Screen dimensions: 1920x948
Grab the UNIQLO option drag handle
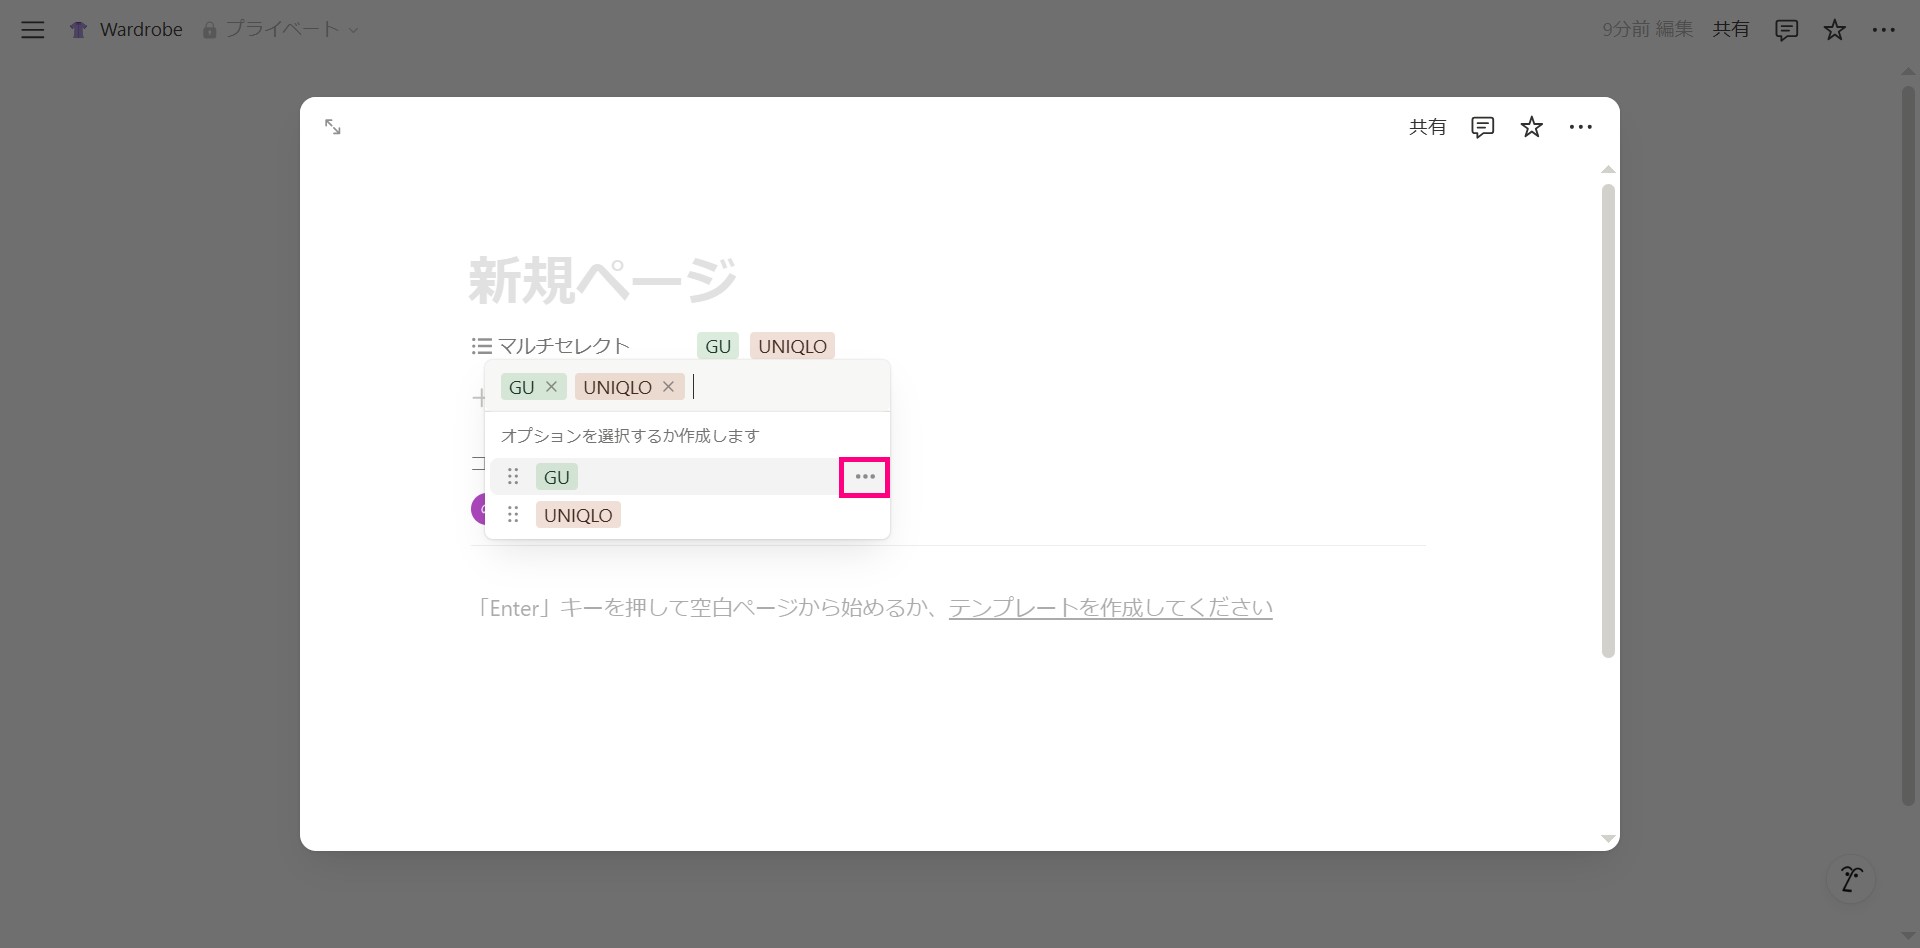513,515
